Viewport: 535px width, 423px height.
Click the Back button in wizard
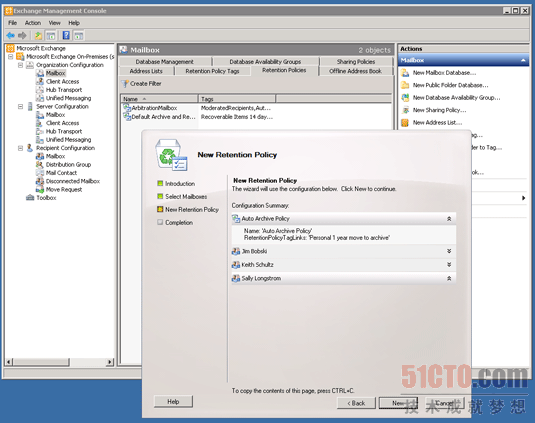tap(356, 403)
